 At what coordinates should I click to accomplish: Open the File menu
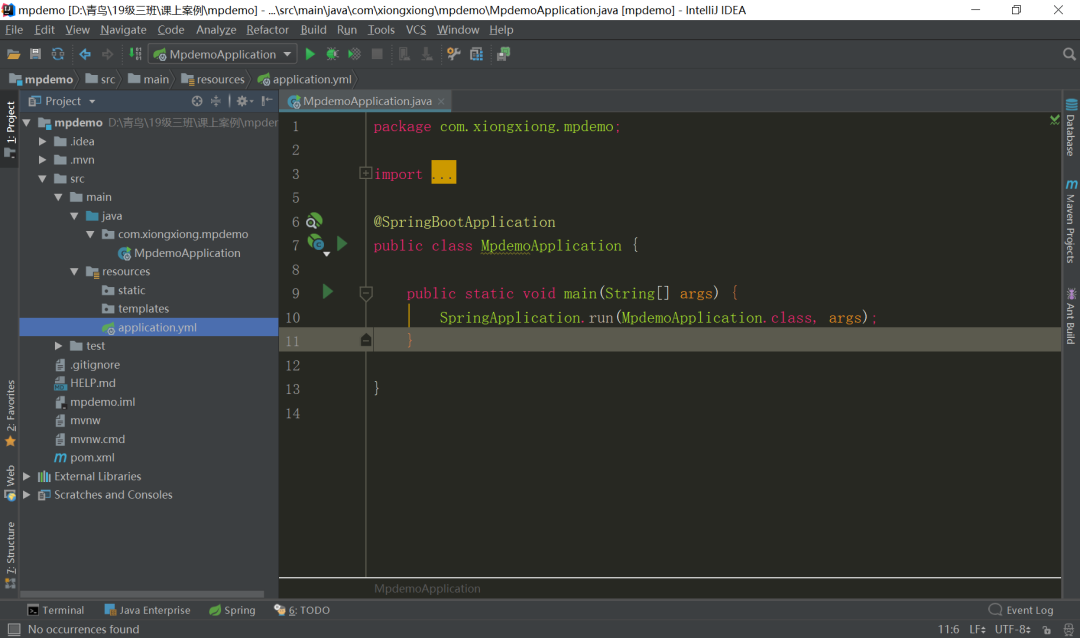coord(14,30)
